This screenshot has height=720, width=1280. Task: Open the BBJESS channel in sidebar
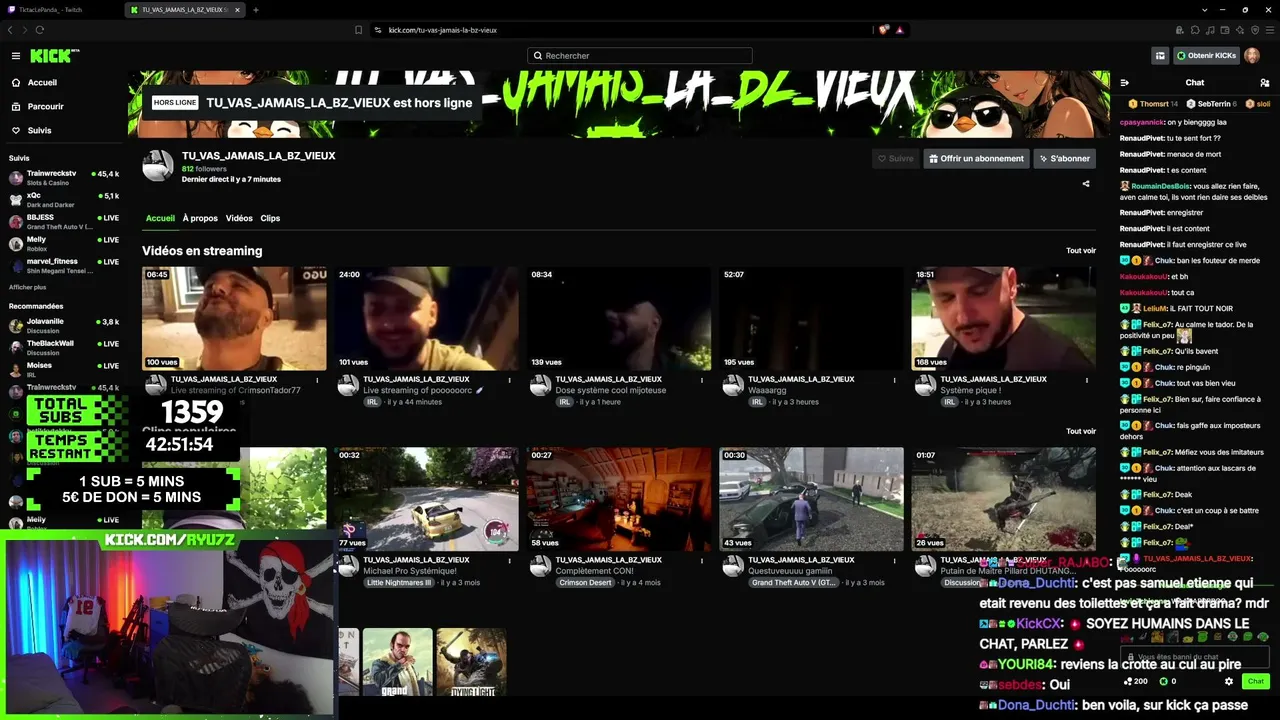pos(64,221)
